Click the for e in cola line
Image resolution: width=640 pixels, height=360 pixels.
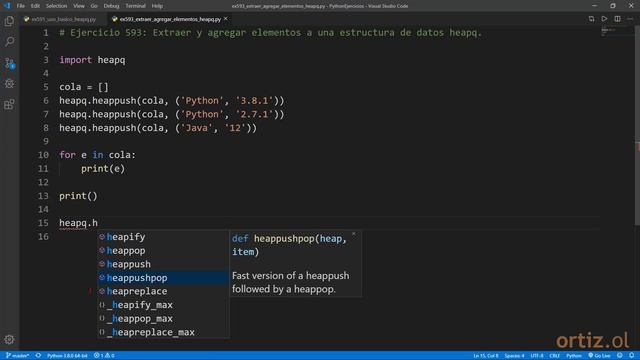pyautogui.click(x=97, y=155)
